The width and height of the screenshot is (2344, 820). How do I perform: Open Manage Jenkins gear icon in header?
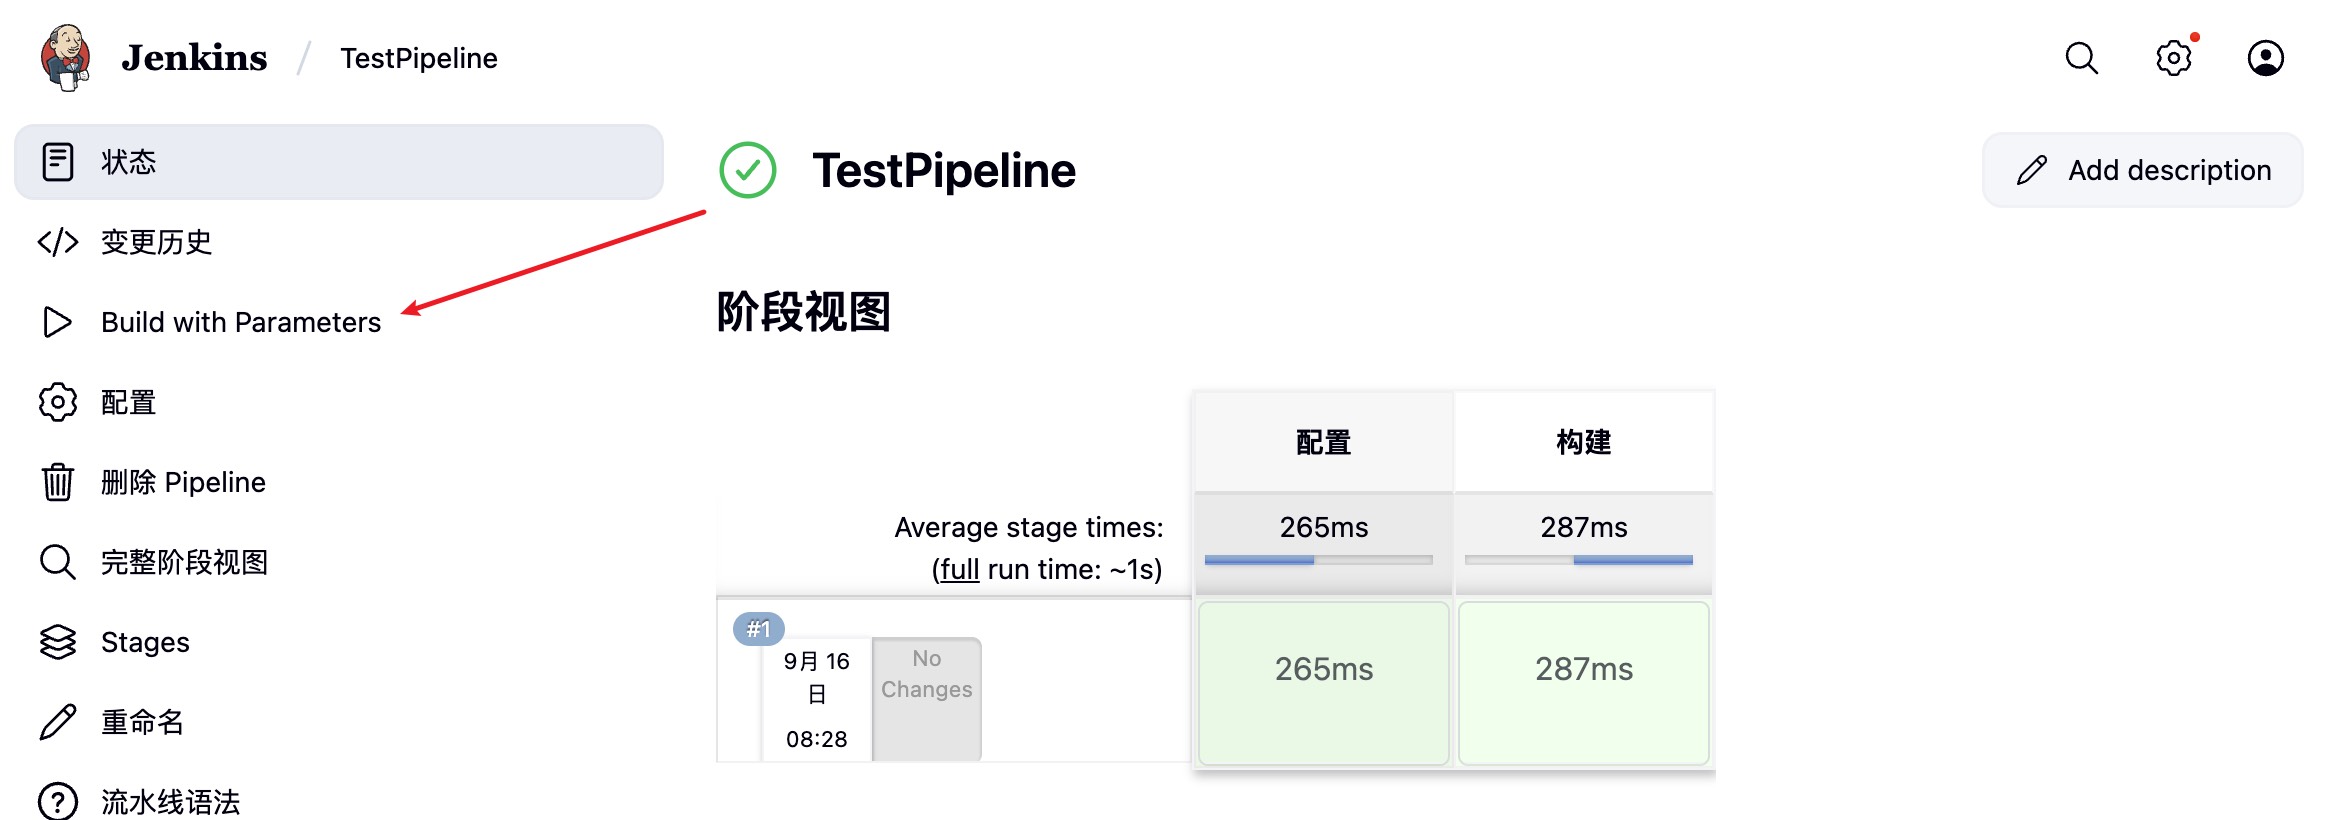(2173, 58)
